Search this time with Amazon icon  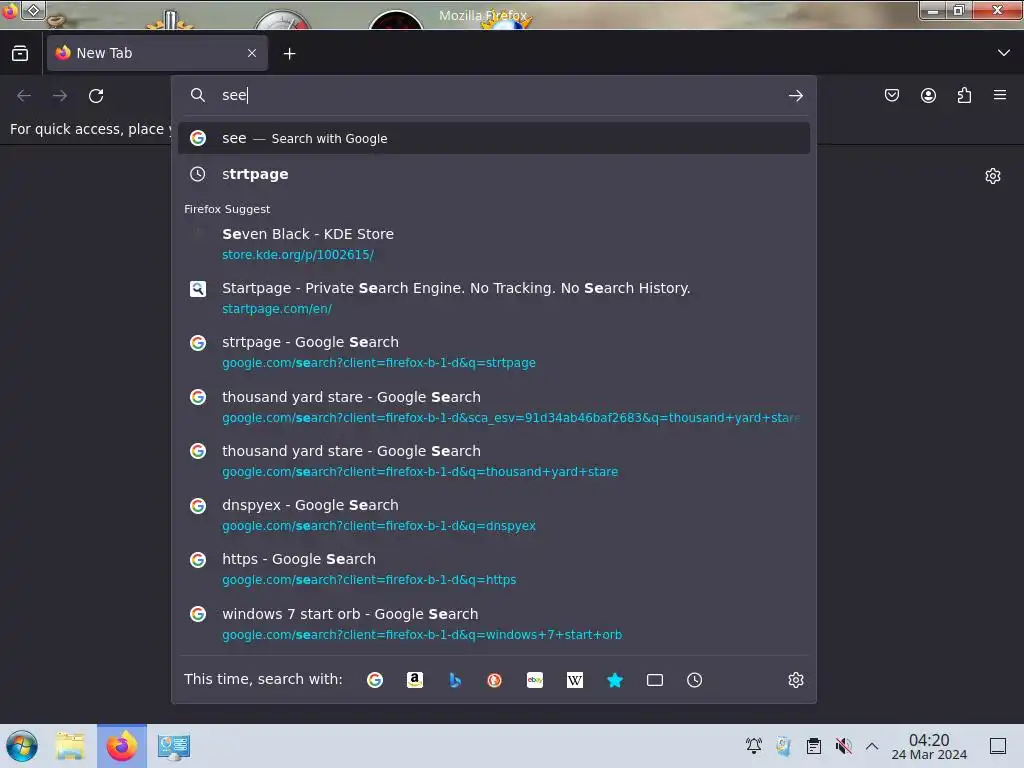(415, 680)
